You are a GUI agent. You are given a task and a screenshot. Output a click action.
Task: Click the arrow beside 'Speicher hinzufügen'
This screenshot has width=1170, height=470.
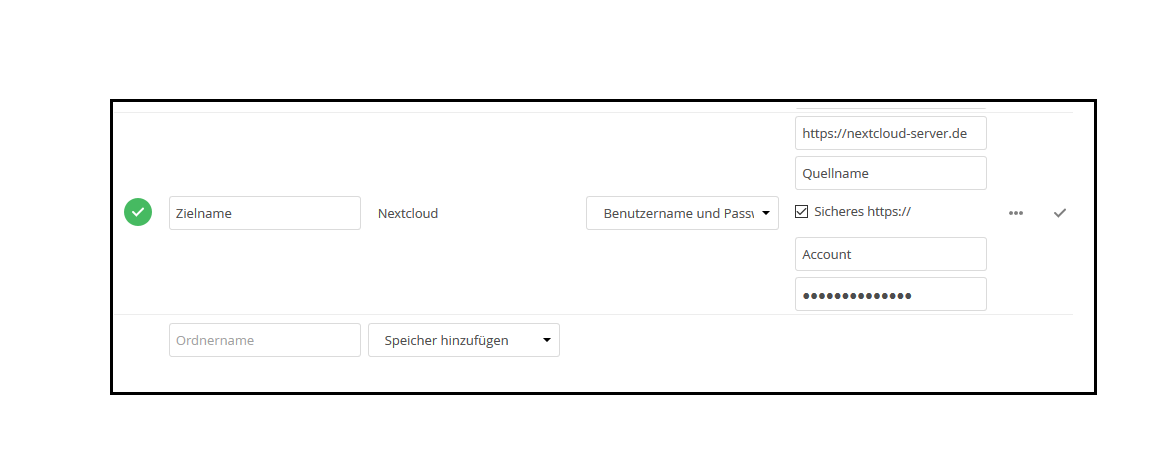pyautogui.click(x=547, y=340)
